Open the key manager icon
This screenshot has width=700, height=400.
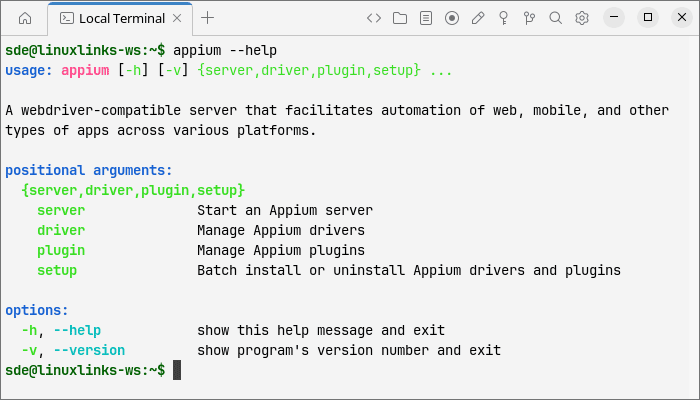504,18
